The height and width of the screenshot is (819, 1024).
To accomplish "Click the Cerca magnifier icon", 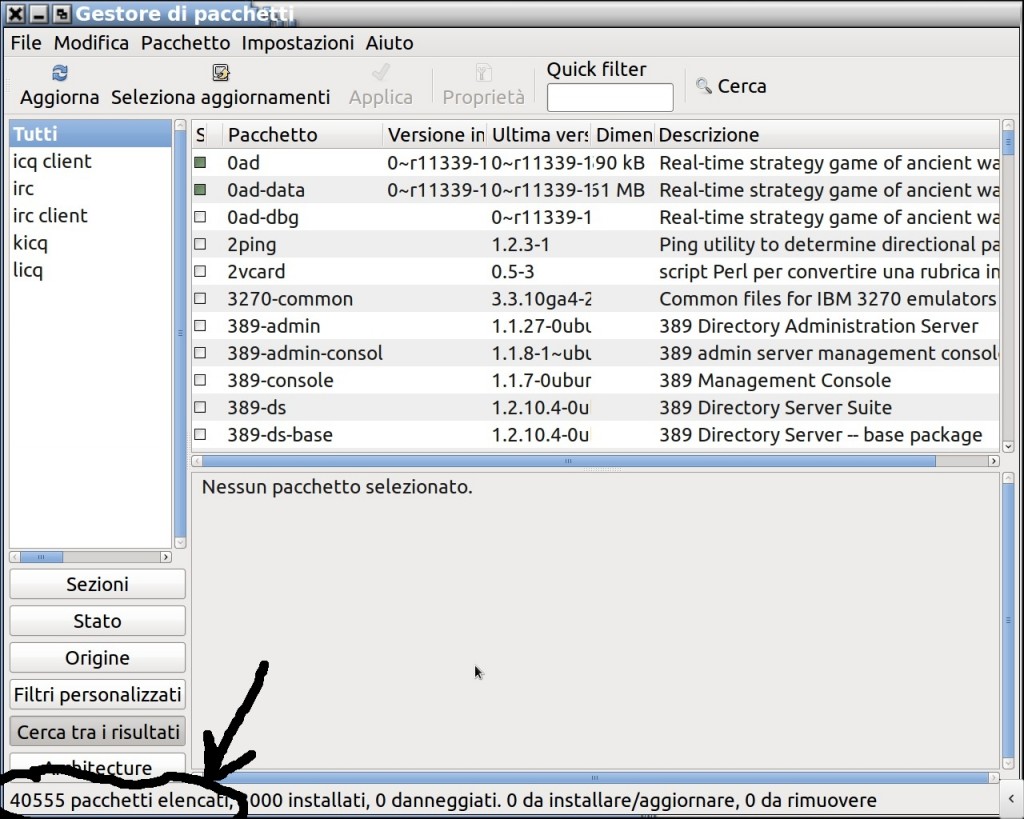I will pyautogui.click(x=703, y=86).
